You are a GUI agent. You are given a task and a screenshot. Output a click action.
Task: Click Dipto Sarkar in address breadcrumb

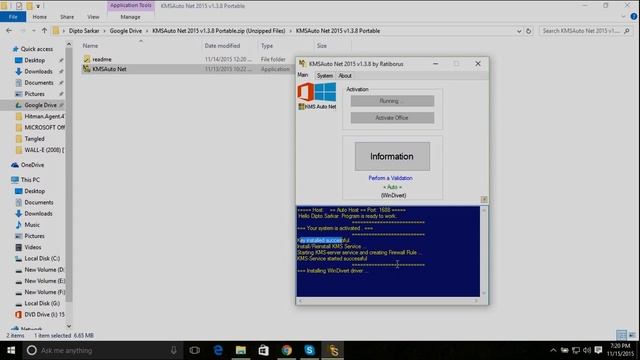click(x=84, y=31)
